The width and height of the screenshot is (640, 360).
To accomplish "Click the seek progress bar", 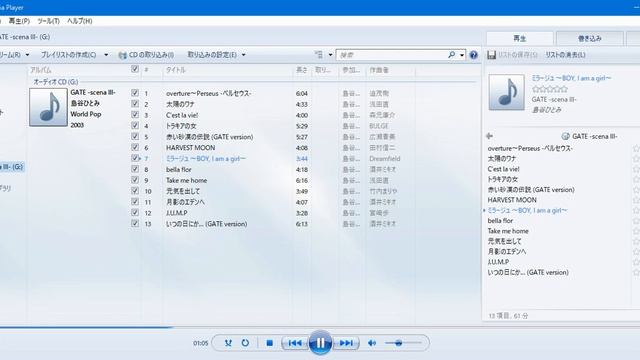I will click(320, 327).
